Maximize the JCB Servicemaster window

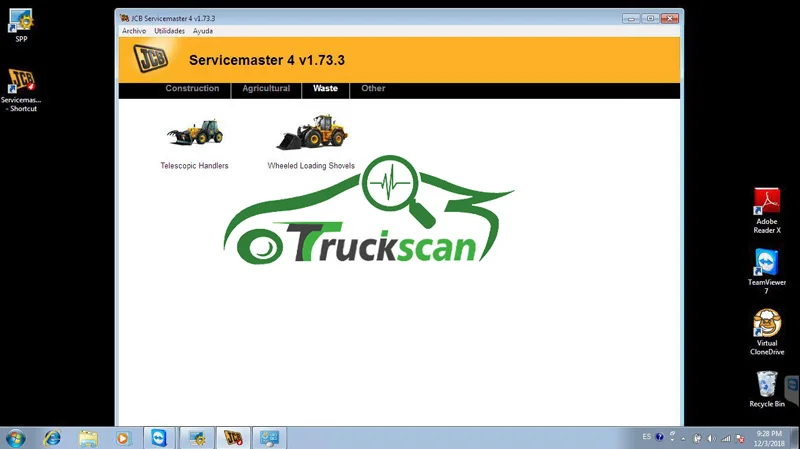click(x=651, y=18)
